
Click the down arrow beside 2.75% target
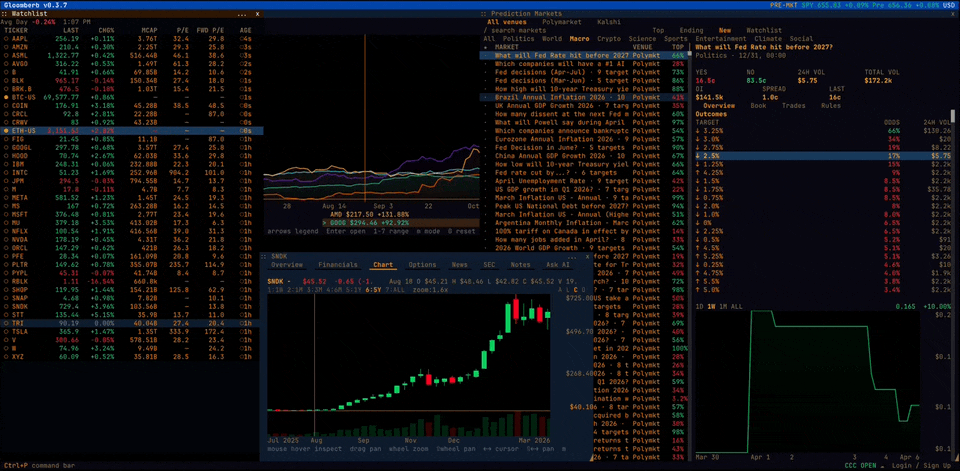[698, 147]
